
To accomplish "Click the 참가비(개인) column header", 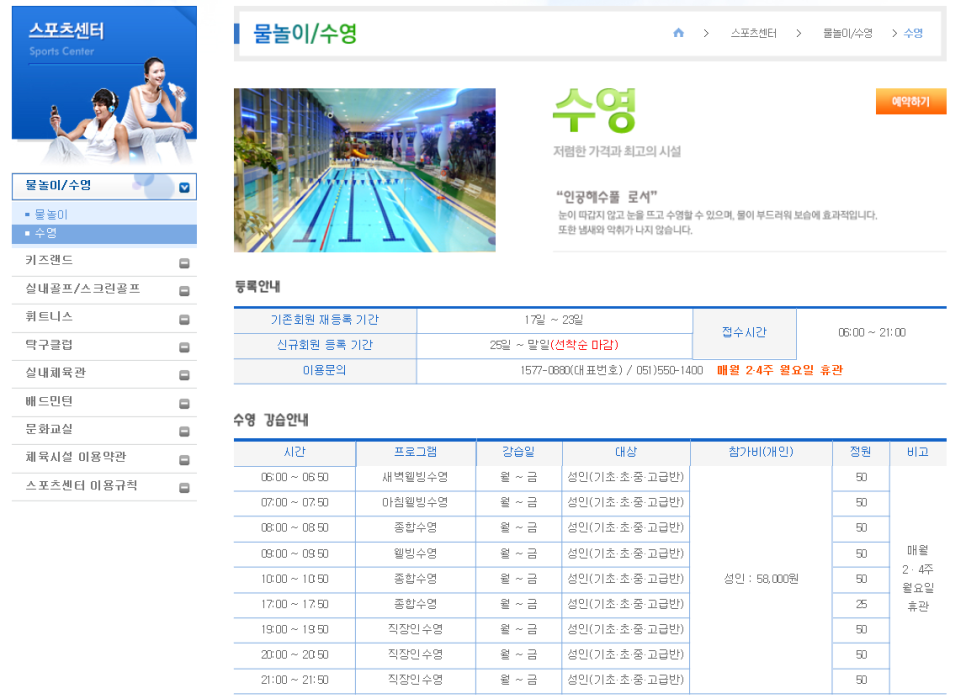I will pyautogui.click(x=761, y=452).
